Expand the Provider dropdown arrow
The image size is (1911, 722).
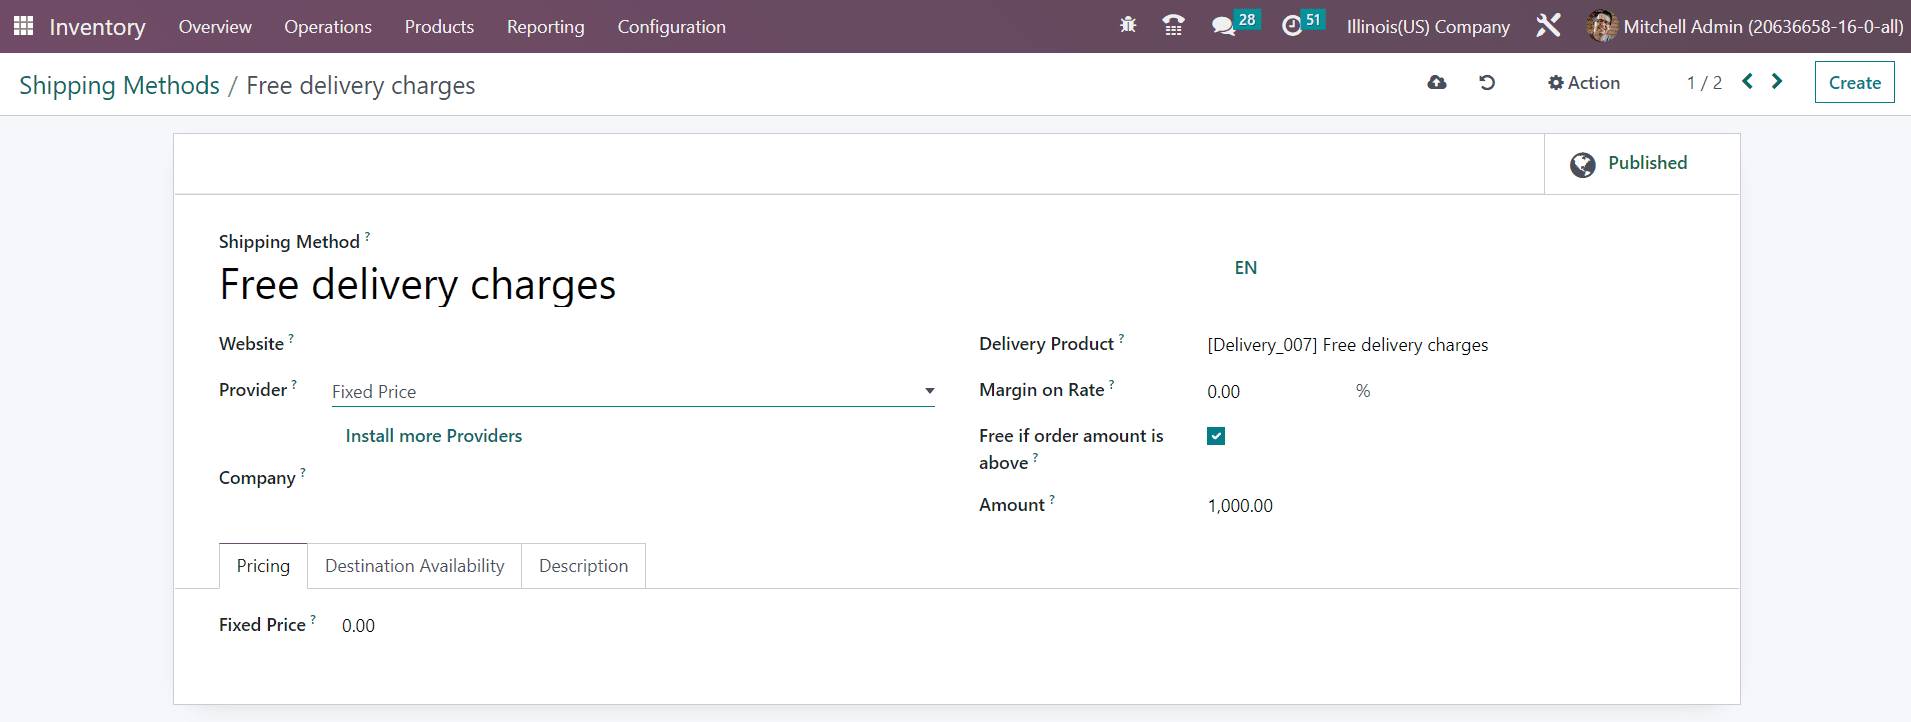pyautogui.click(x=930, y=391)
